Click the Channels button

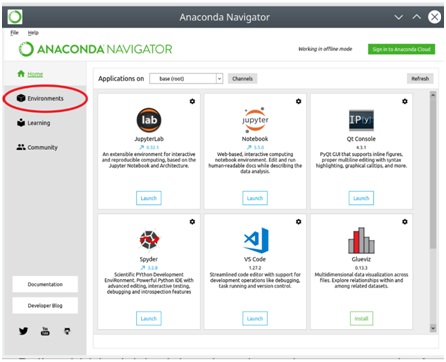[x=242, y=79]
